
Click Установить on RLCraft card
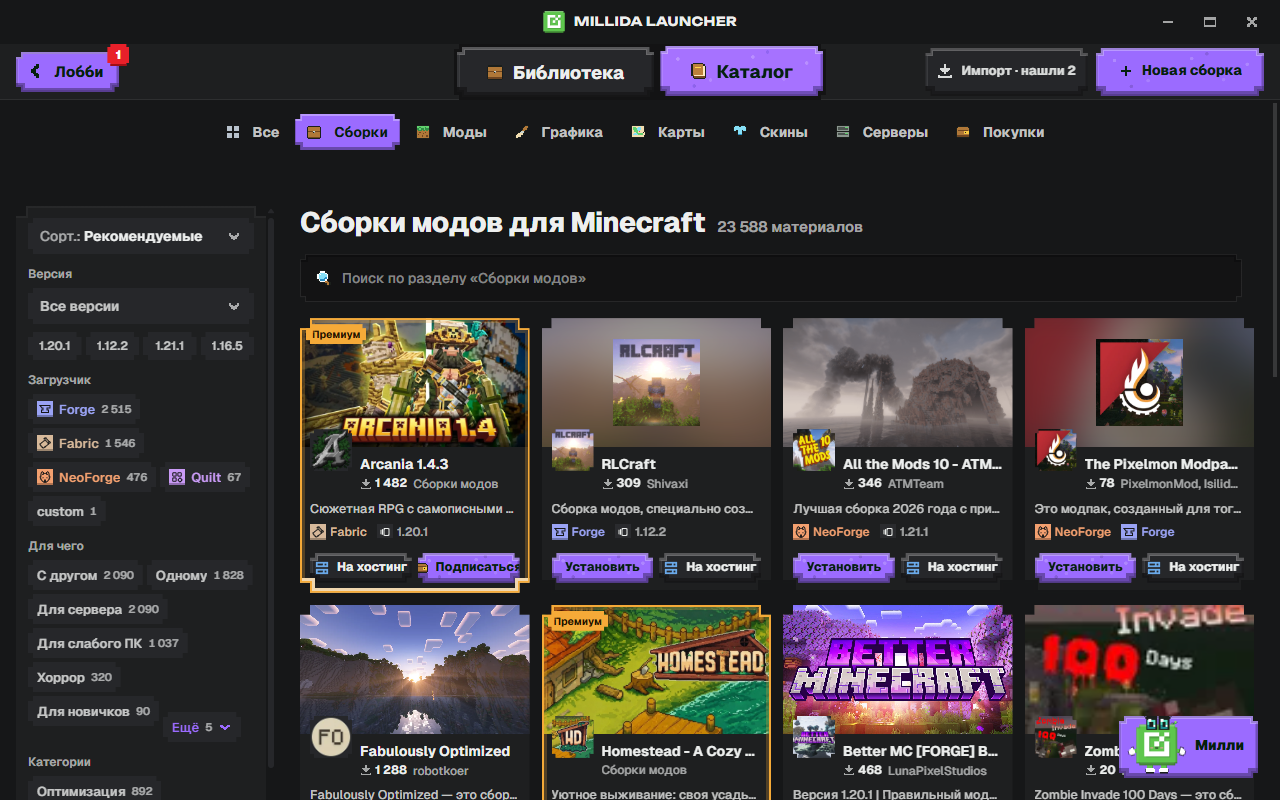point(602,567)
